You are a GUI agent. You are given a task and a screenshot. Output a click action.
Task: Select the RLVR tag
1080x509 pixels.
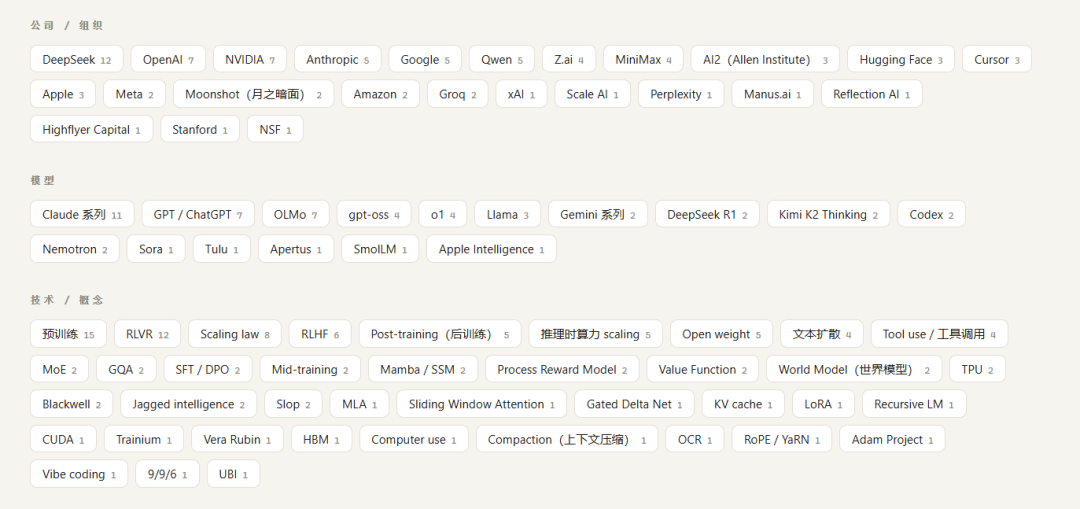(x=147, y=334)
